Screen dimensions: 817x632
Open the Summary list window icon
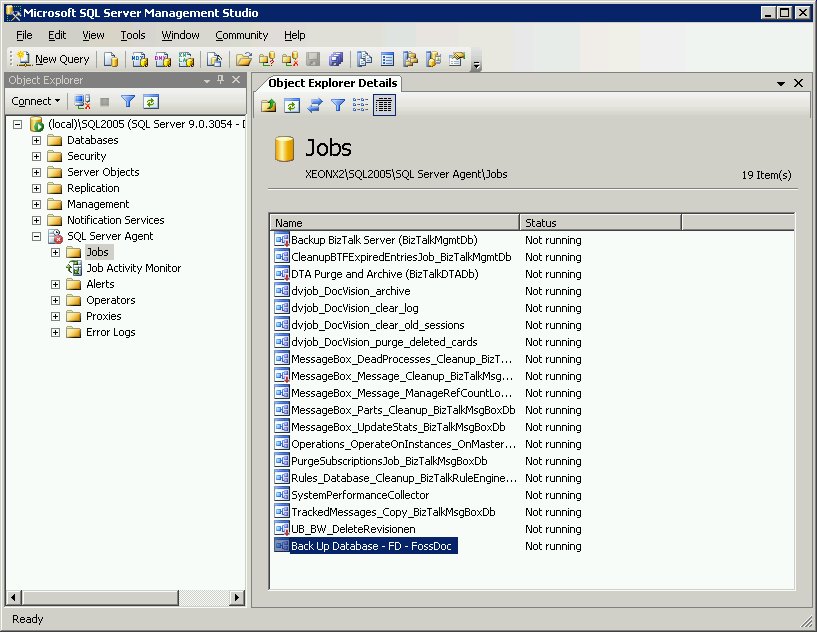point(388,59)
